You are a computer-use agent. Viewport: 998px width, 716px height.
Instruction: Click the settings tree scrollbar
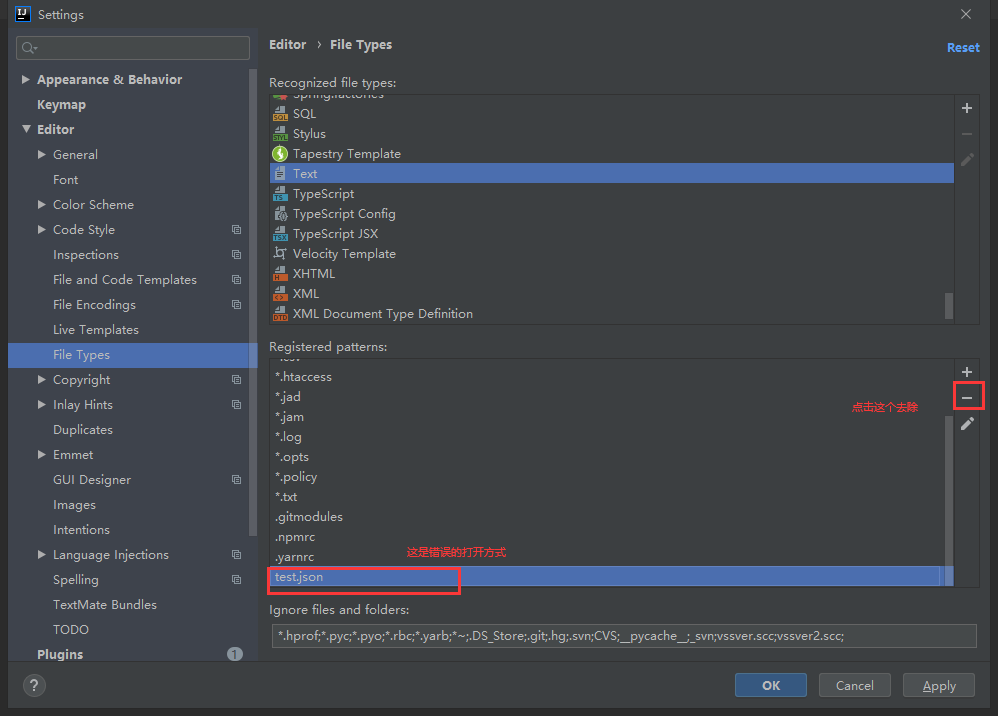(x=253, y=302)
